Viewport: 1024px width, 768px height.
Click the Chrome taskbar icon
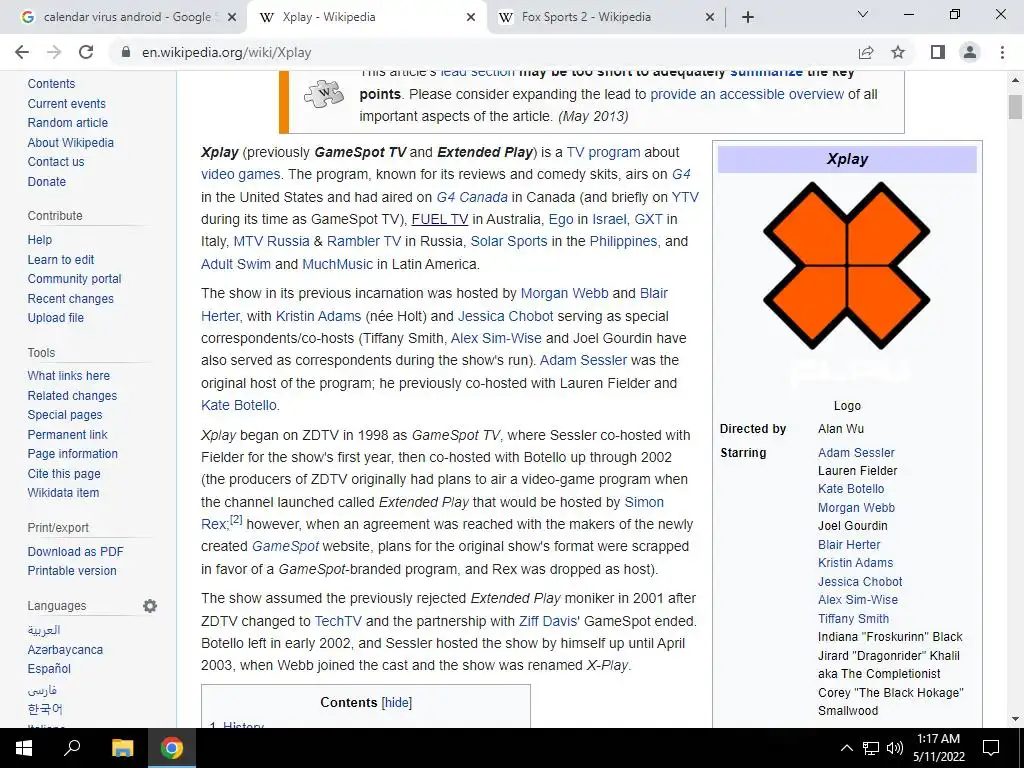[x=172, y=748]
